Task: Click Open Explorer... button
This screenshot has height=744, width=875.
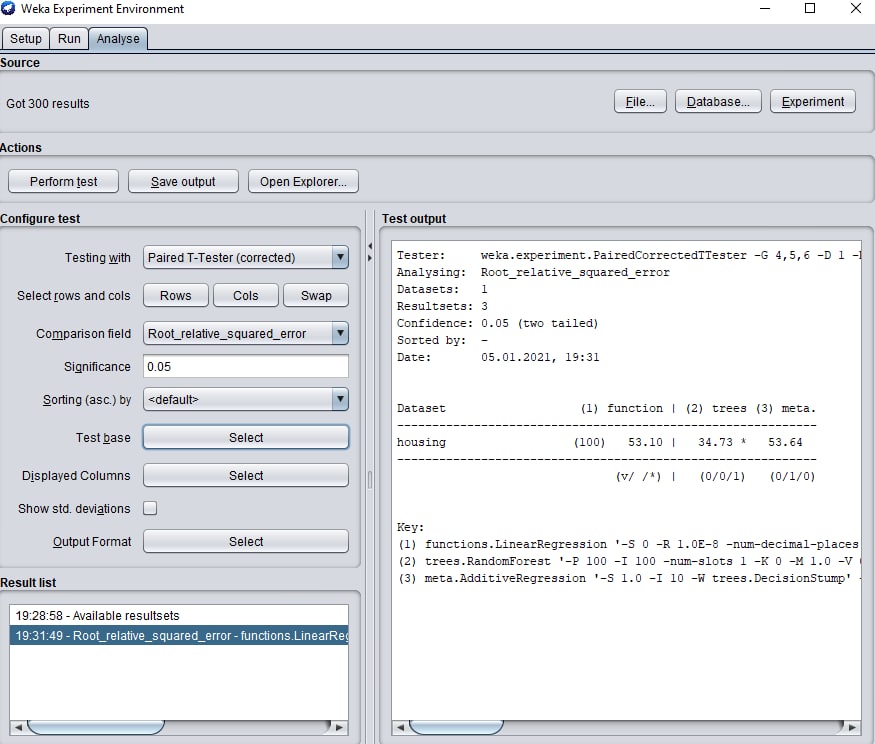Action: tap(303, 181)
